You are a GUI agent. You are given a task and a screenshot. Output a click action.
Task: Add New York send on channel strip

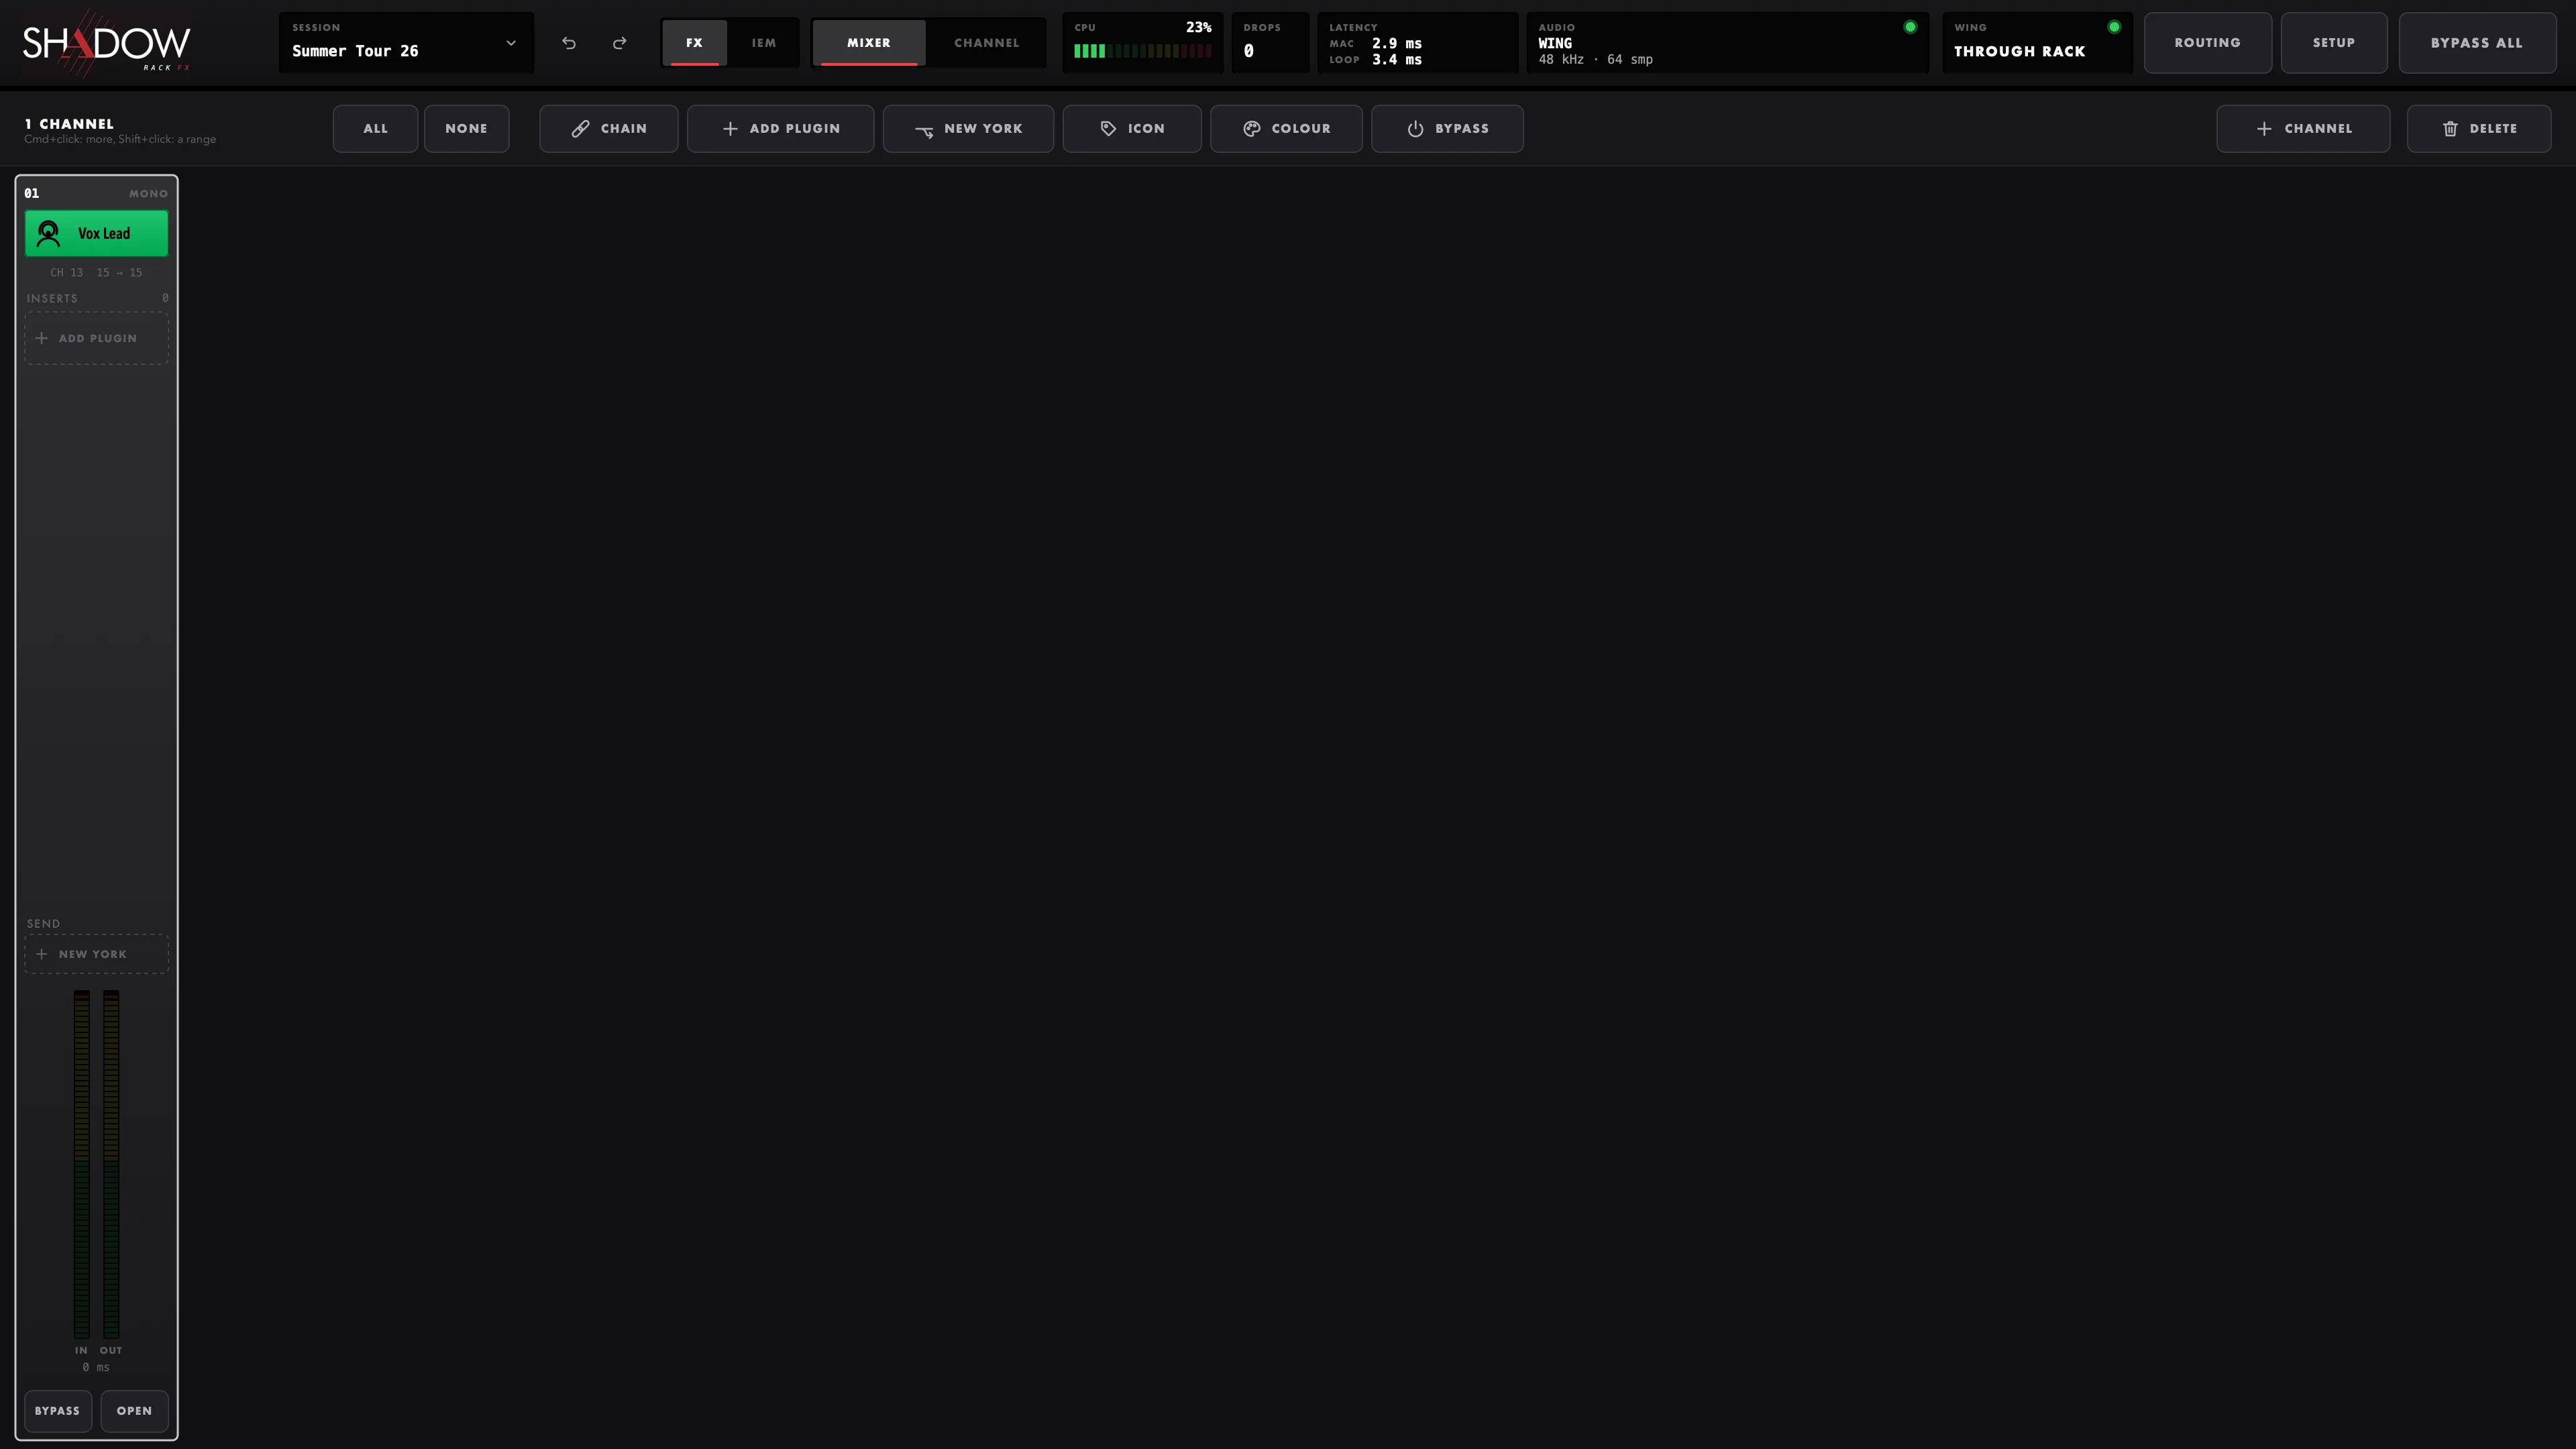[96, 954]
